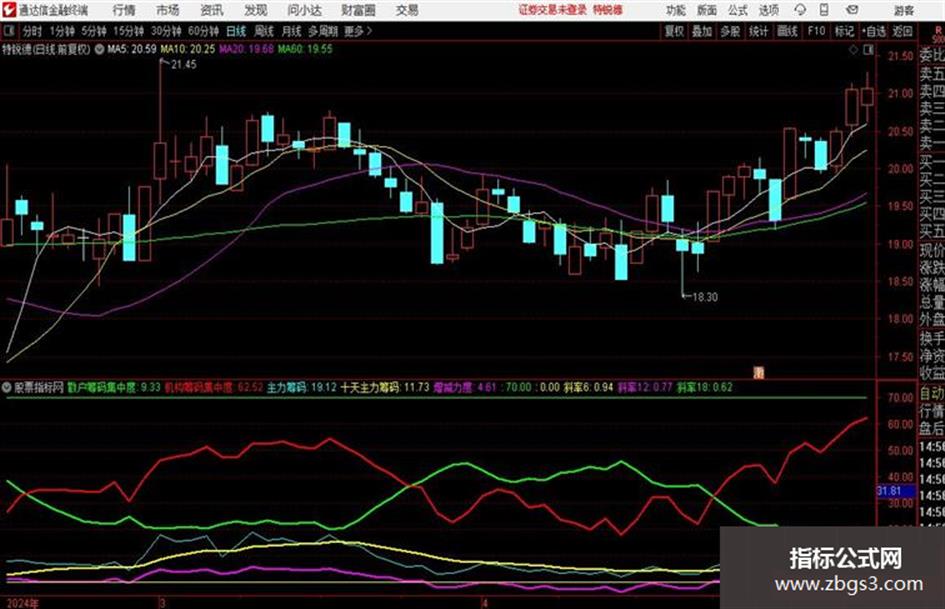Image resolution: width=945 pixels, height=609 pixels.
Task: Switch to the 周线 weekly period tab
Action: pyautogui.click(x=263, y=31)
